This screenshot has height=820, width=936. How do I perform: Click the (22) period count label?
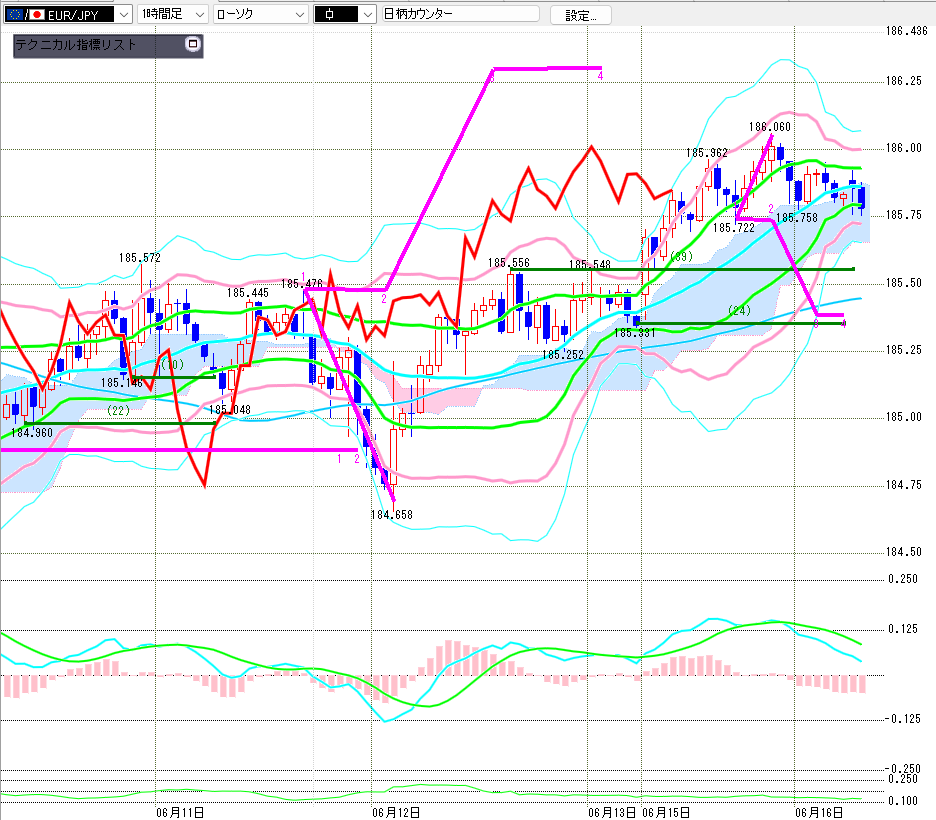coord(118,411)
